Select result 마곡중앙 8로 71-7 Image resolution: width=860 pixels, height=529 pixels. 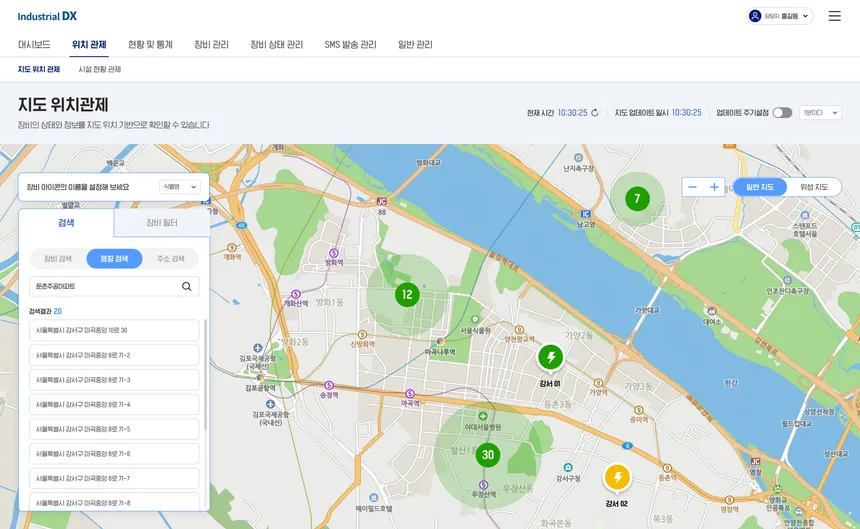114,479
